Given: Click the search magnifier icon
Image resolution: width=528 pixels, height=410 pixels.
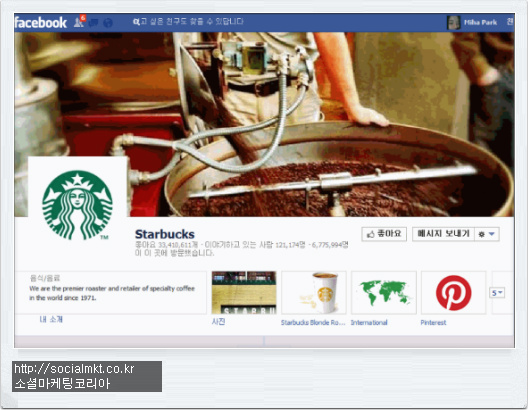Looking at the screenshot, I should point(135,22).
